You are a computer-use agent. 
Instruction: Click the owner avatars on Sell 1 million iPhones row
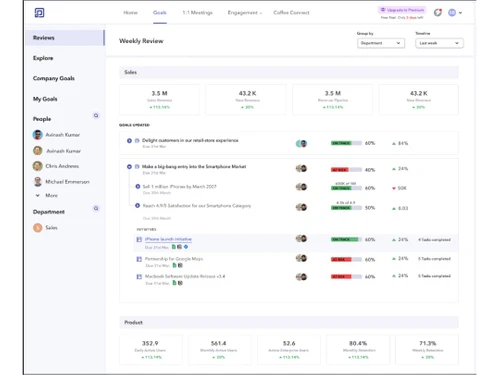tap(301, 187)
